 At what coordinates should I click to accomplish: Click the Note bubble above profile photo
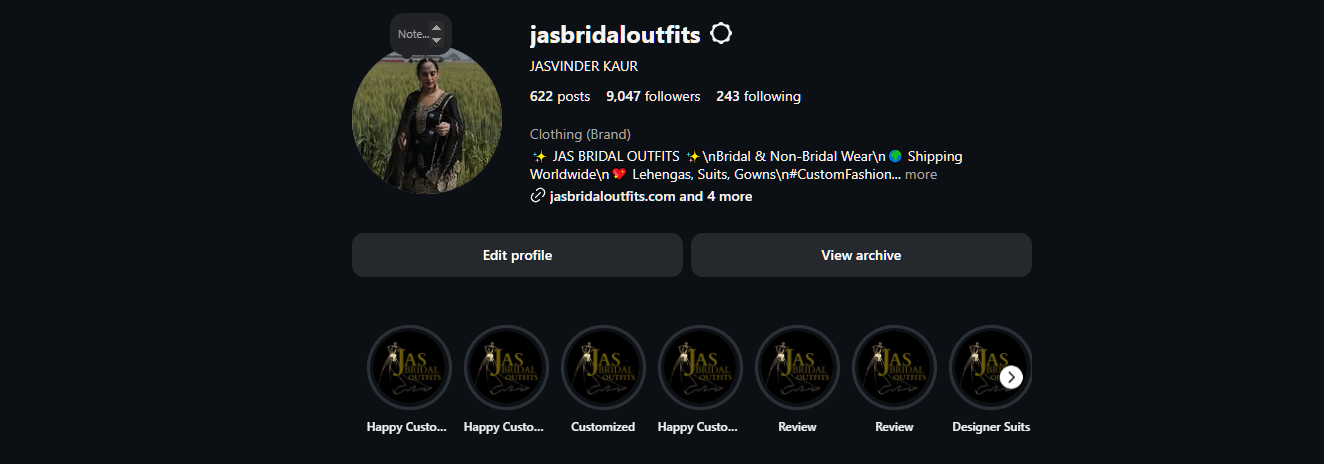tap(420, 34)
